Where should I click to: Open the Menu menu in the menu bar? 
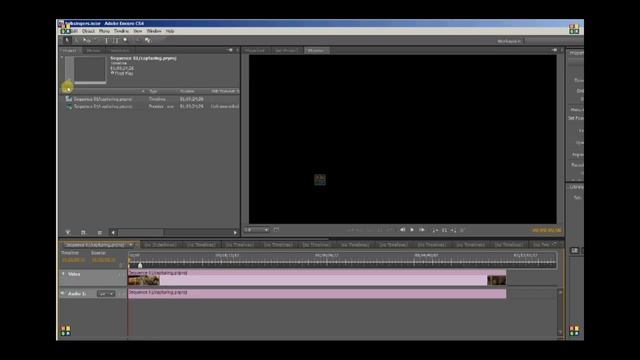coord(104,31)
